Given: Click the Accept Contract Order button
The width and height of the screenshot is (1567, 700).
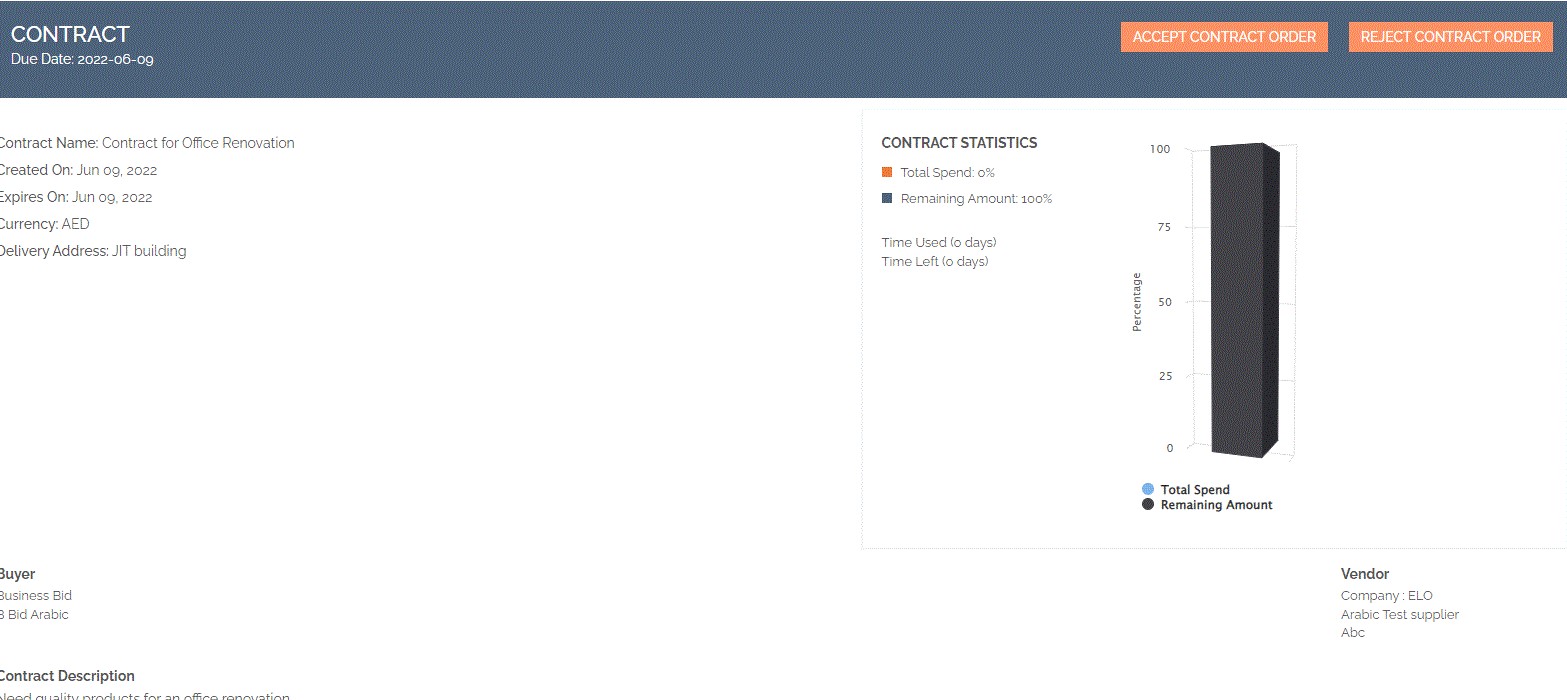Looking at the screenshot, I should tap(1224, 37).
